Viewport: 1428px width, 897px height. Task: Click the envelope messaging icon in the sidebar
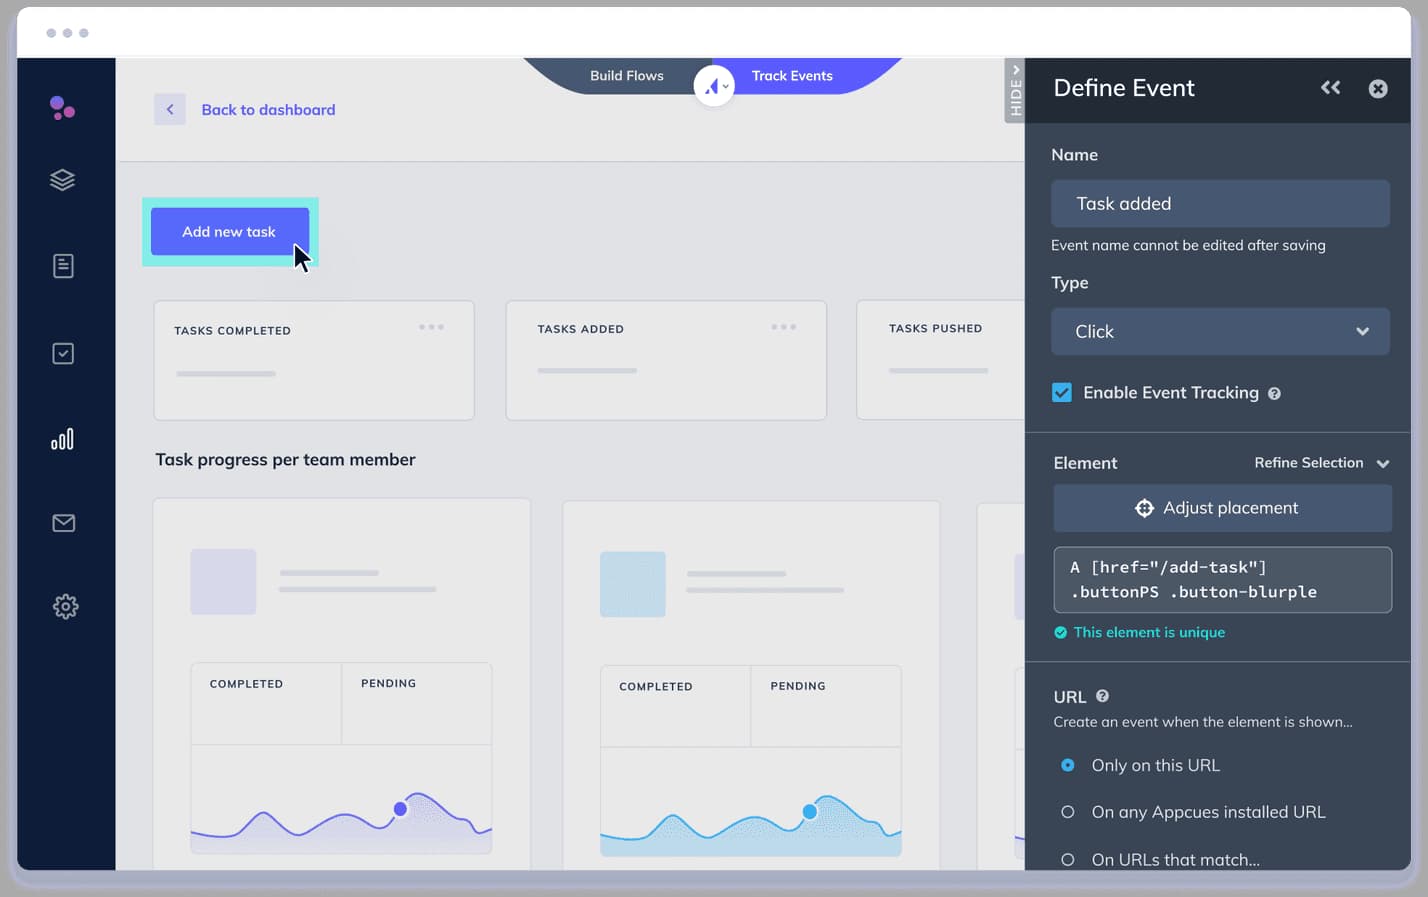(x=64, y=522)
